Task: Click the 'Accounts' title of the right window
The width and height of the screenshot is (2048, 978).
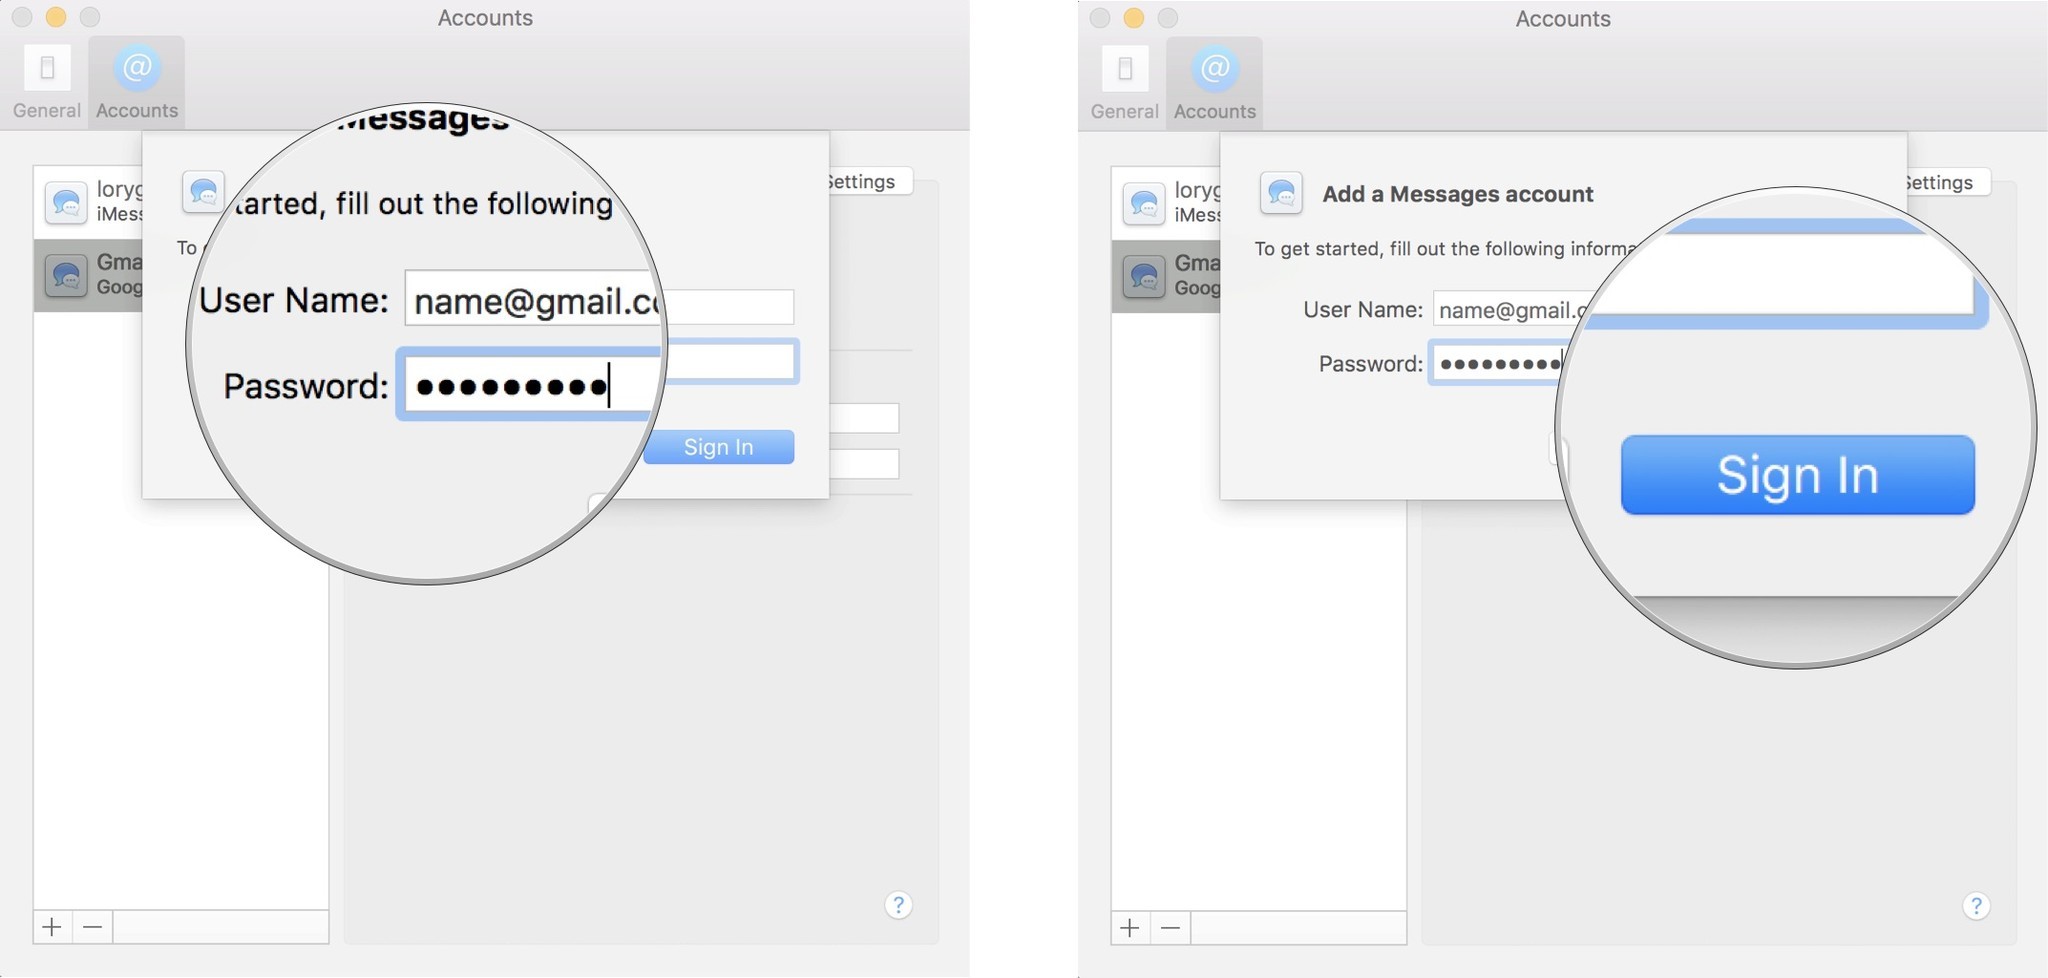Action: [x=1563, y=19]
